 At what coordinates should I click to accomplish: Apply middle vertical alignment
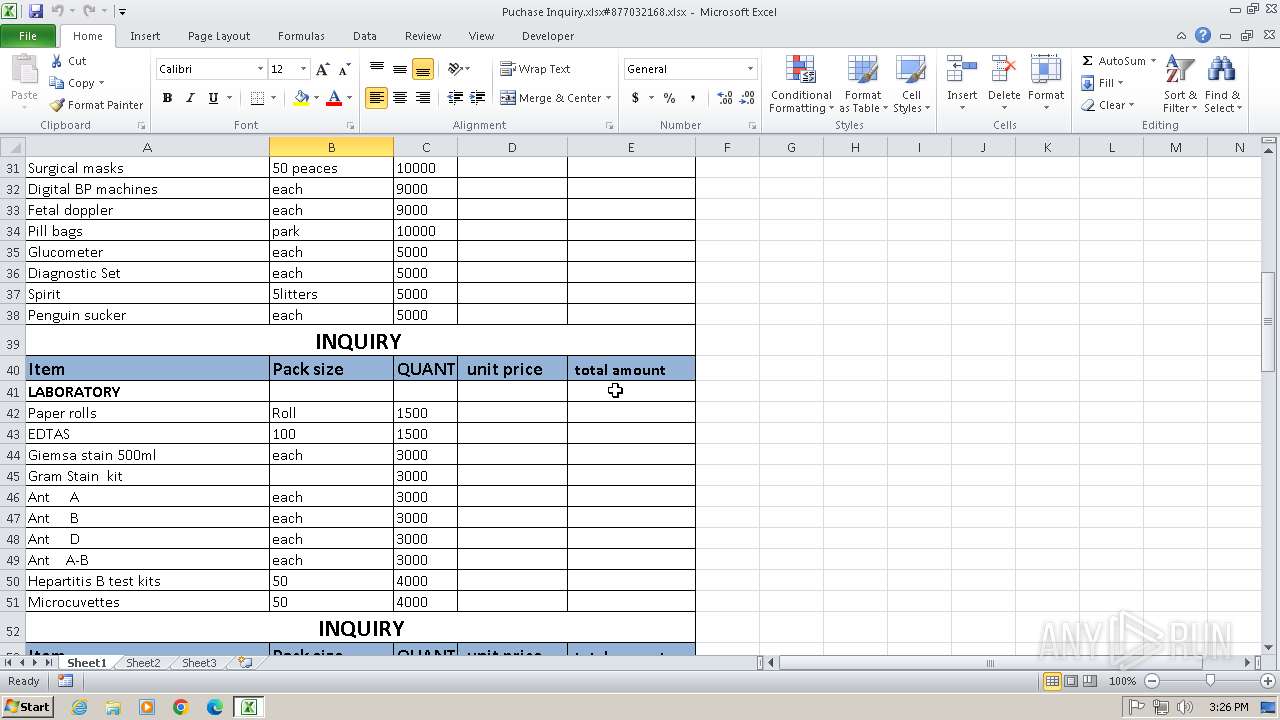pos(400,69)
